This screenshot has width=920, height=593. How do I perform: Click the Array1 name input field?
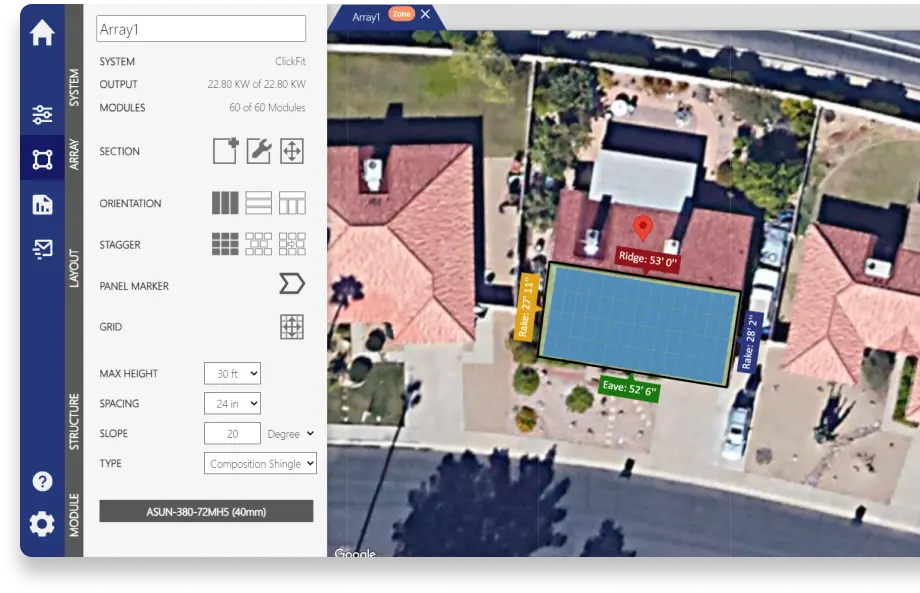[x=201, y=29]
